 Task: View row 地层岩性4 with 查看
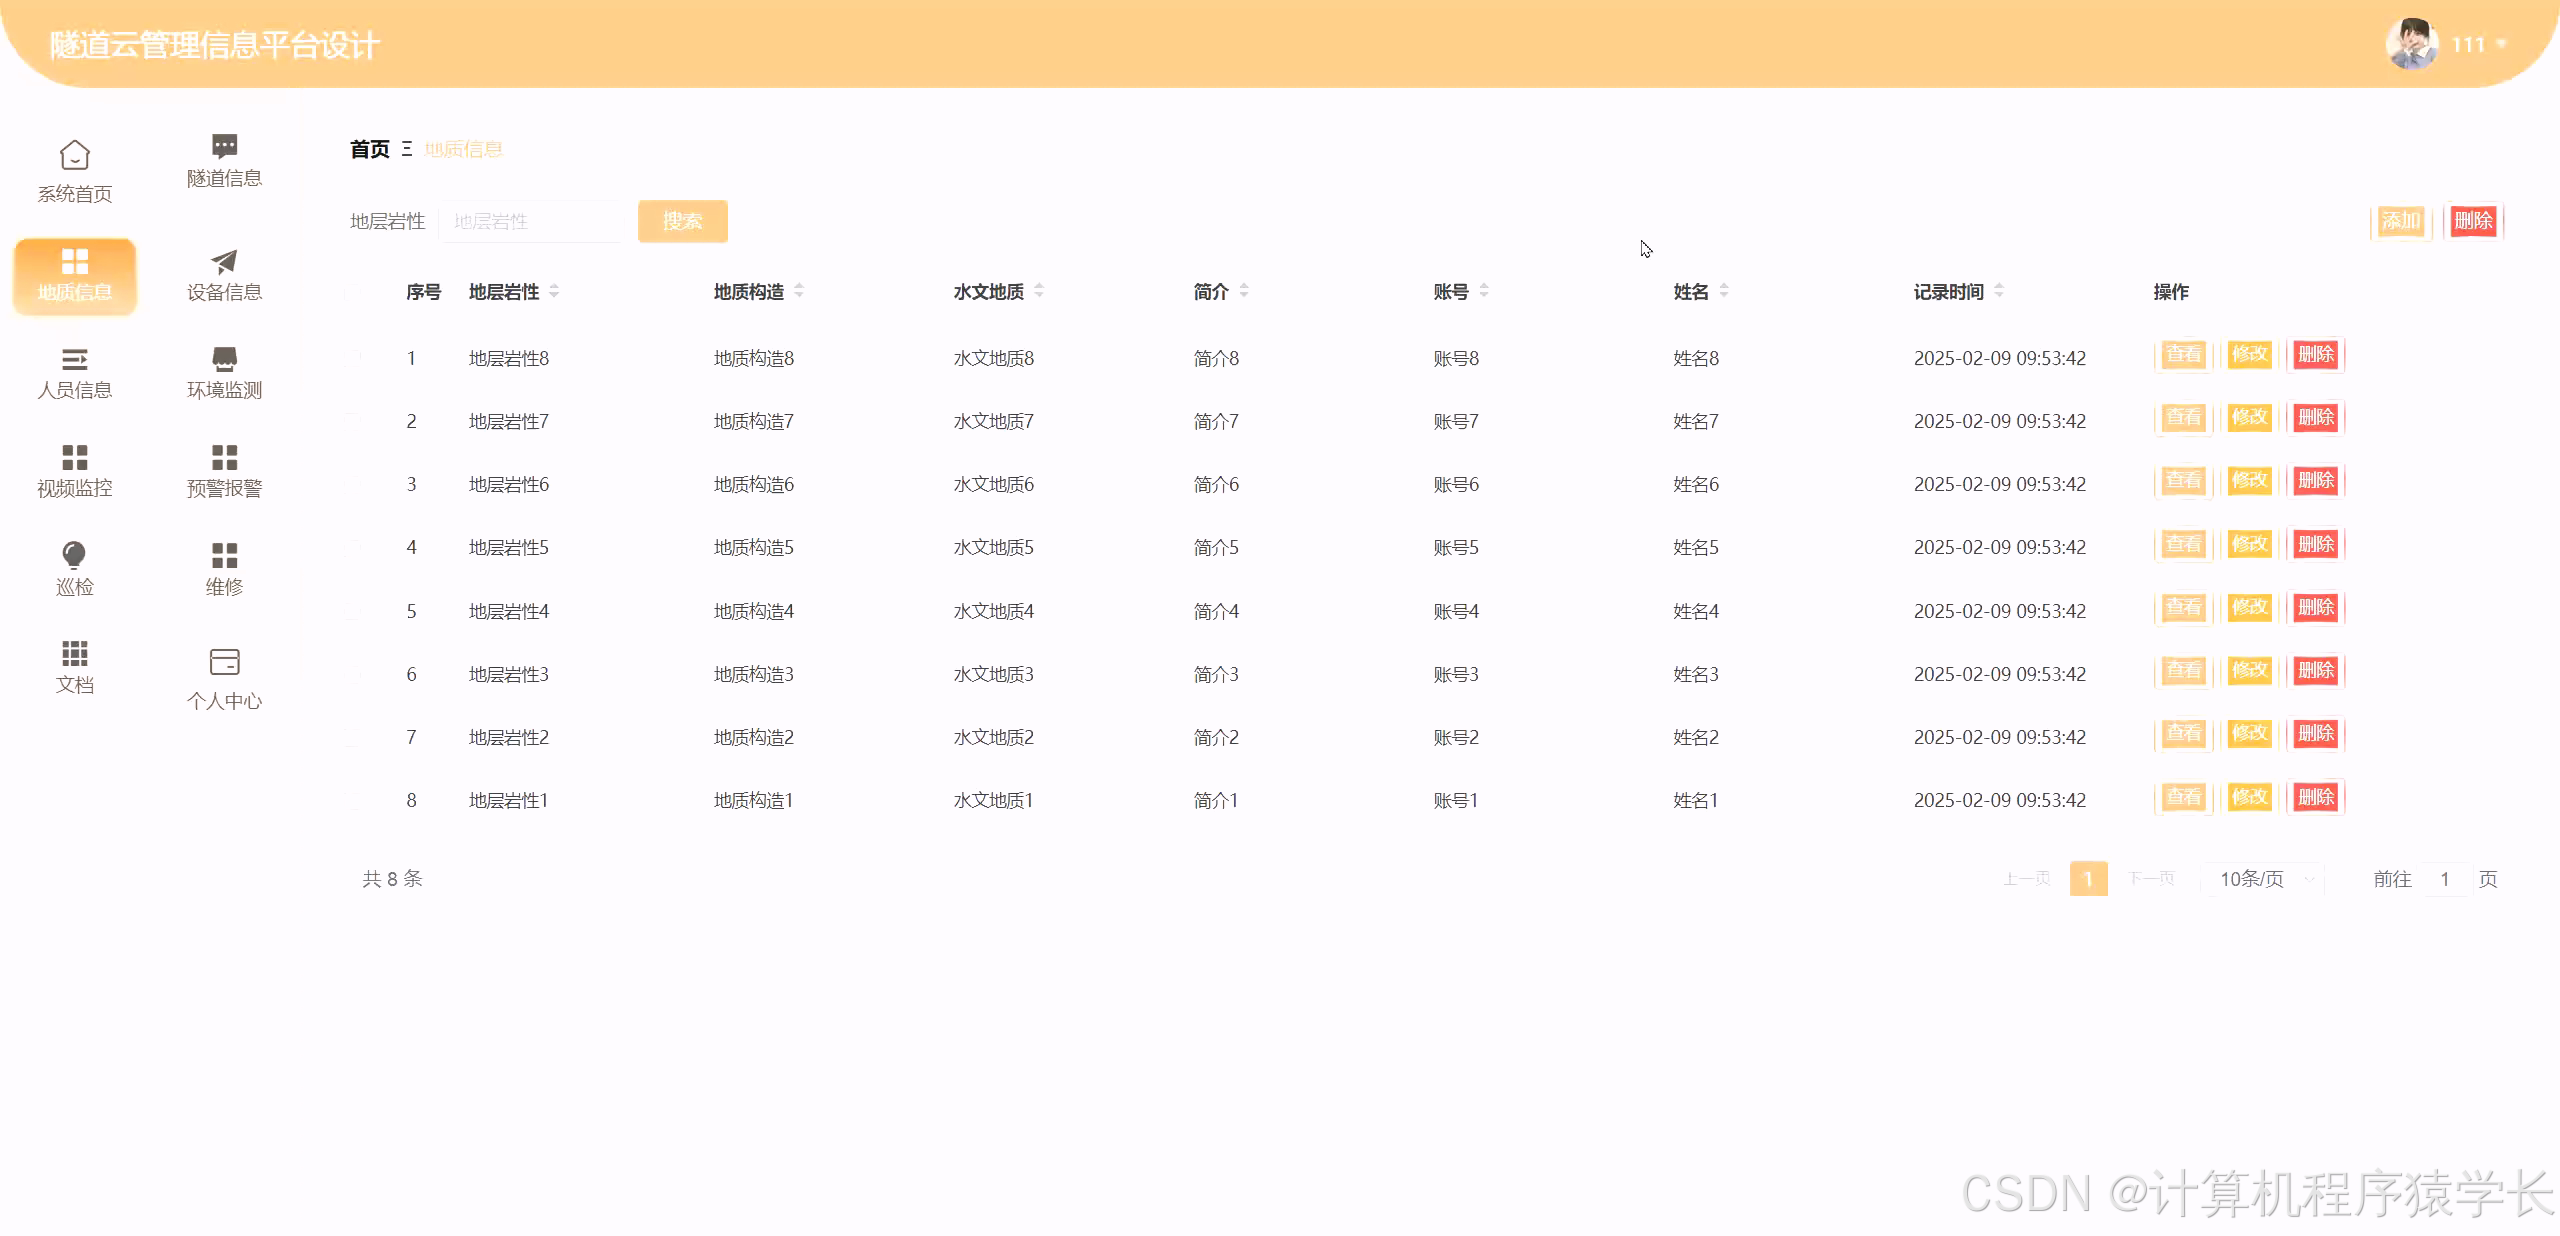[2183, 608]
